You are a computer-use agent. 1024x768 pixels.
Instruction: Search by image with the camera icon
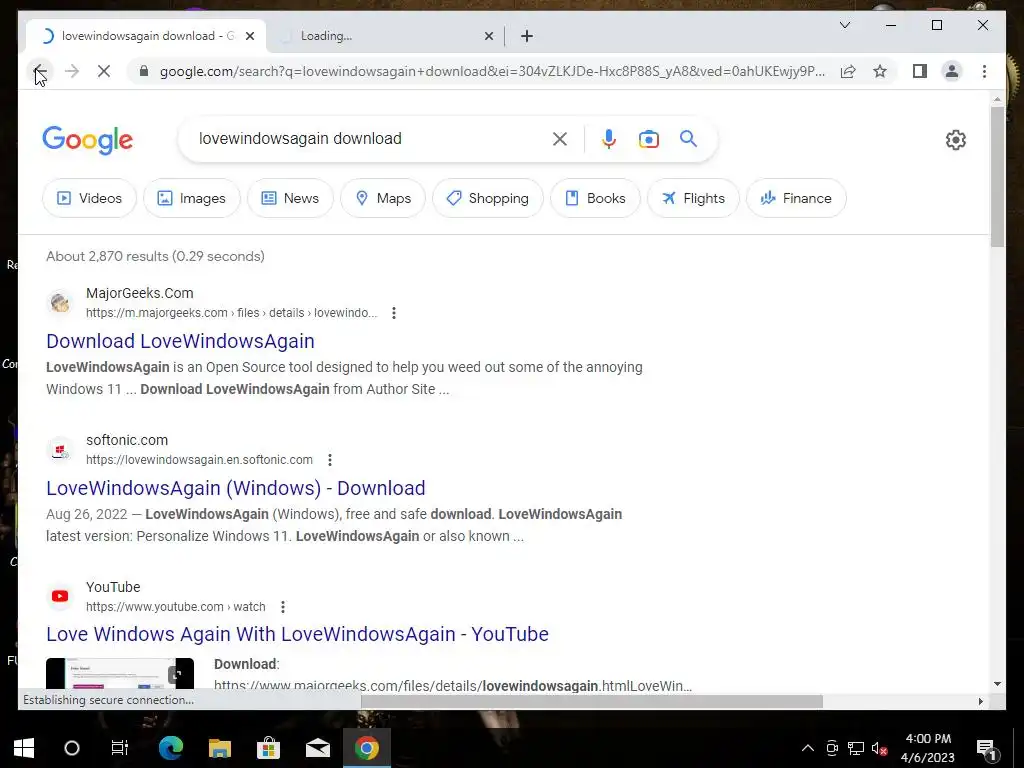(648, 139)
